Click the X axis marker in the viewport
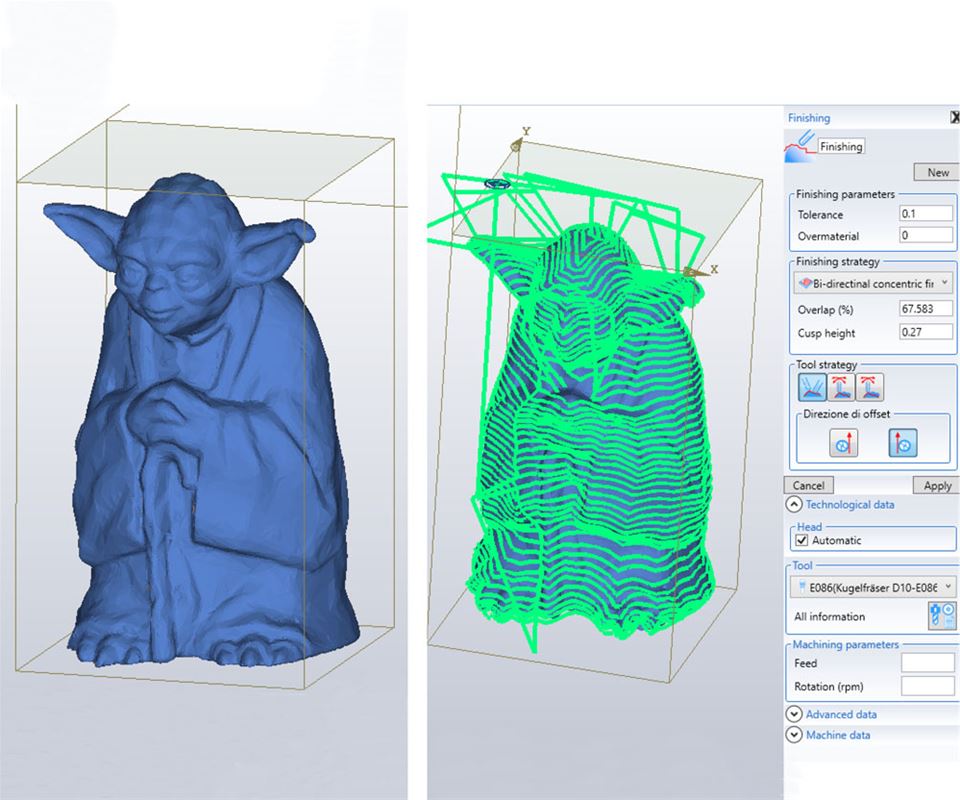The width and height of the screenshot is (960, 800). 714,269
